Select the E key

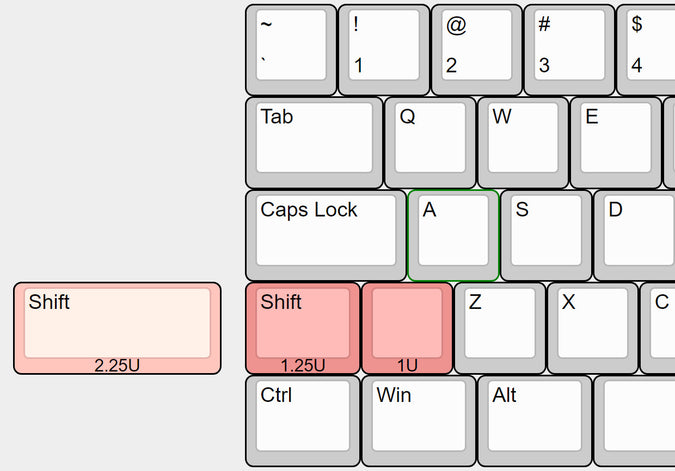616,143
